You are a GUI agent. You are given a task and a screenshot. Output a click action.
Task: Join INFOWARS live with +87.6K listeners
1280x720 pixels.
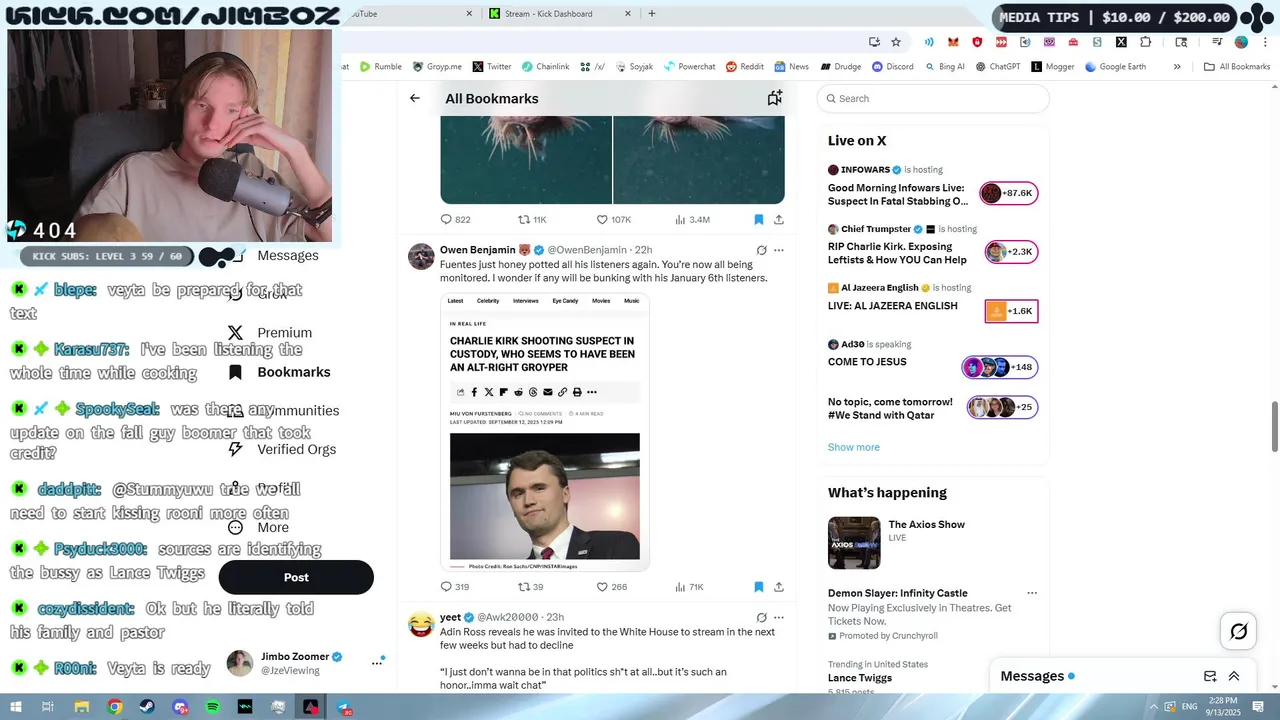[x=1009, y=193]
